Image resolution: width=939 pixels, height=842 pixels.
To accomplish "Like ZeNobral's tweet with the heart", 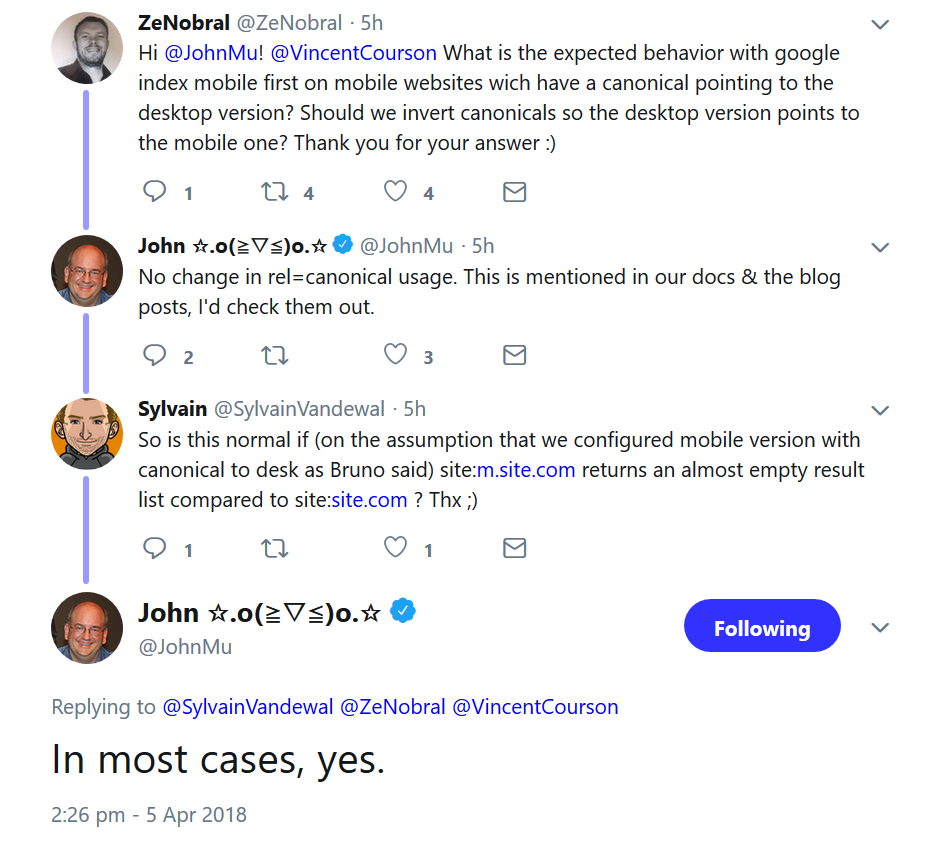I will click(x=396, y=191).
